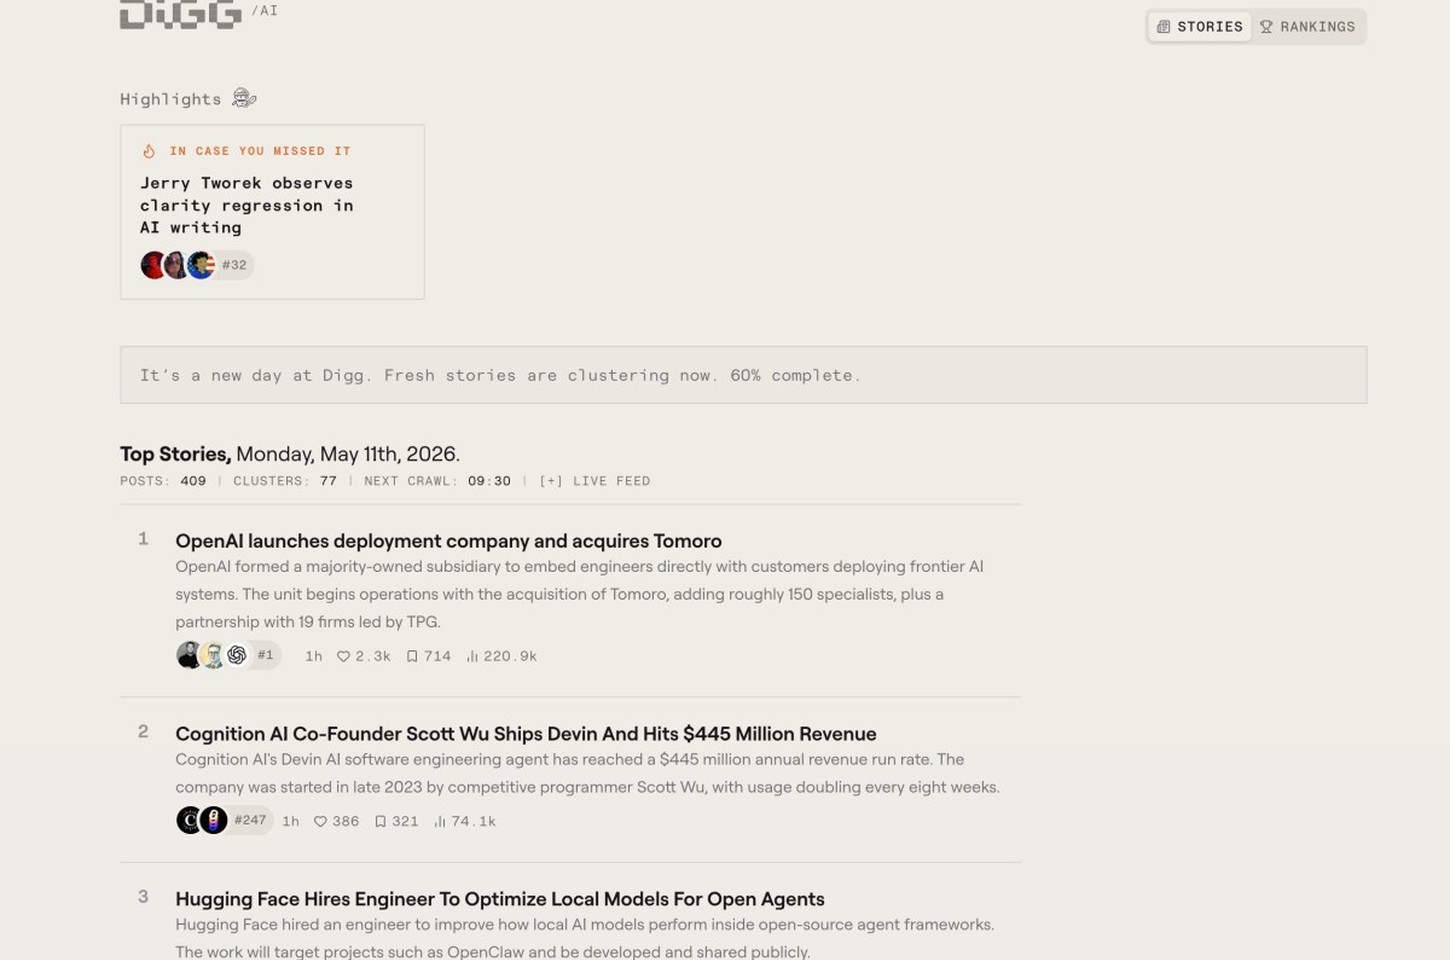
Task: Click the Cognition AI story summary paragraph
Action: coord(588,773)
